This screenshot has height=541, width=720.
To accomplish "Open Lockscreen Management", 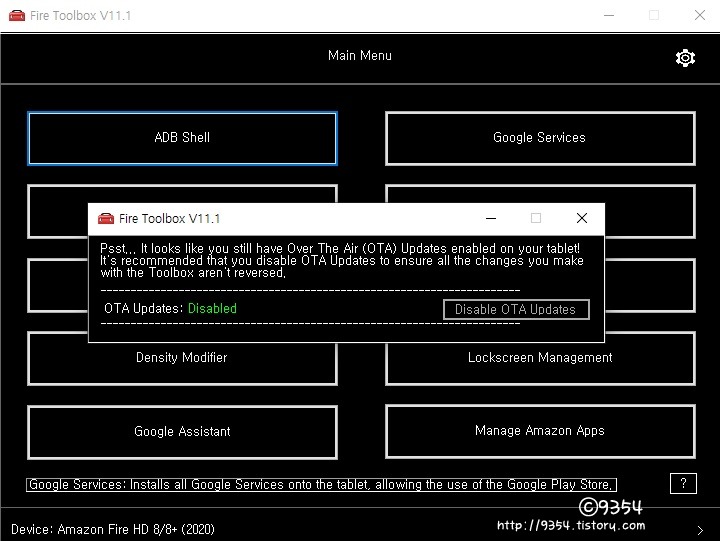I will (x=540, y=358).
